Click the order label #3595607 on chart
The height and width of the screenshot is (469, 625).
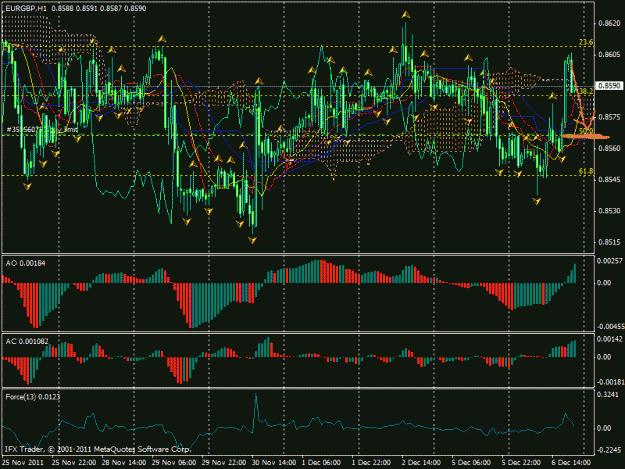(42, 130)
